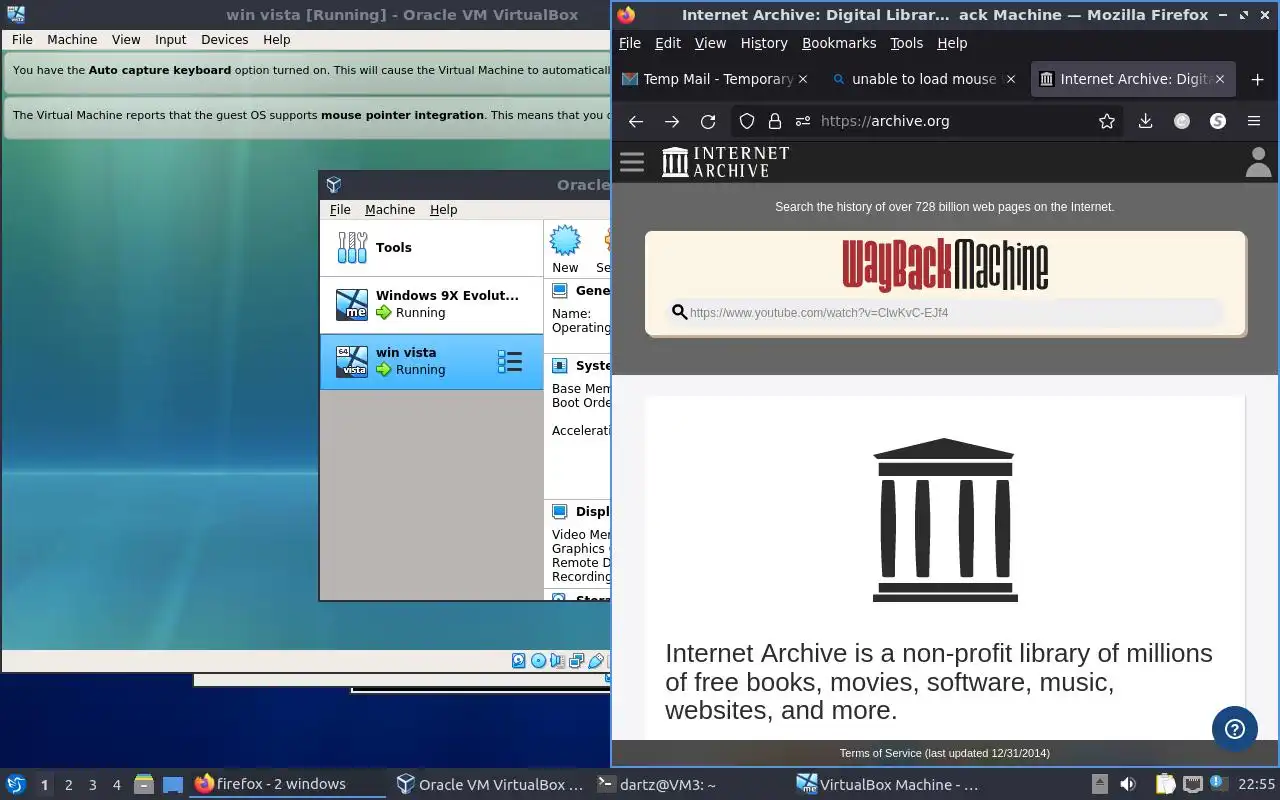Click show desktop icon in taskbar

(173, 785)
